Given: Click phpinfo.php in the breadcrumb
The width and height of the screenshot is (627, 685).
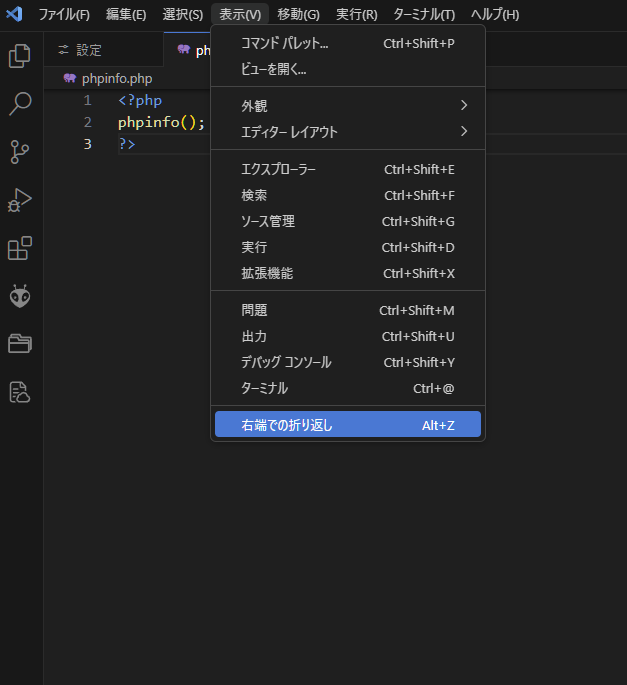Looking at the screenshot, I should tap(117, 79).
